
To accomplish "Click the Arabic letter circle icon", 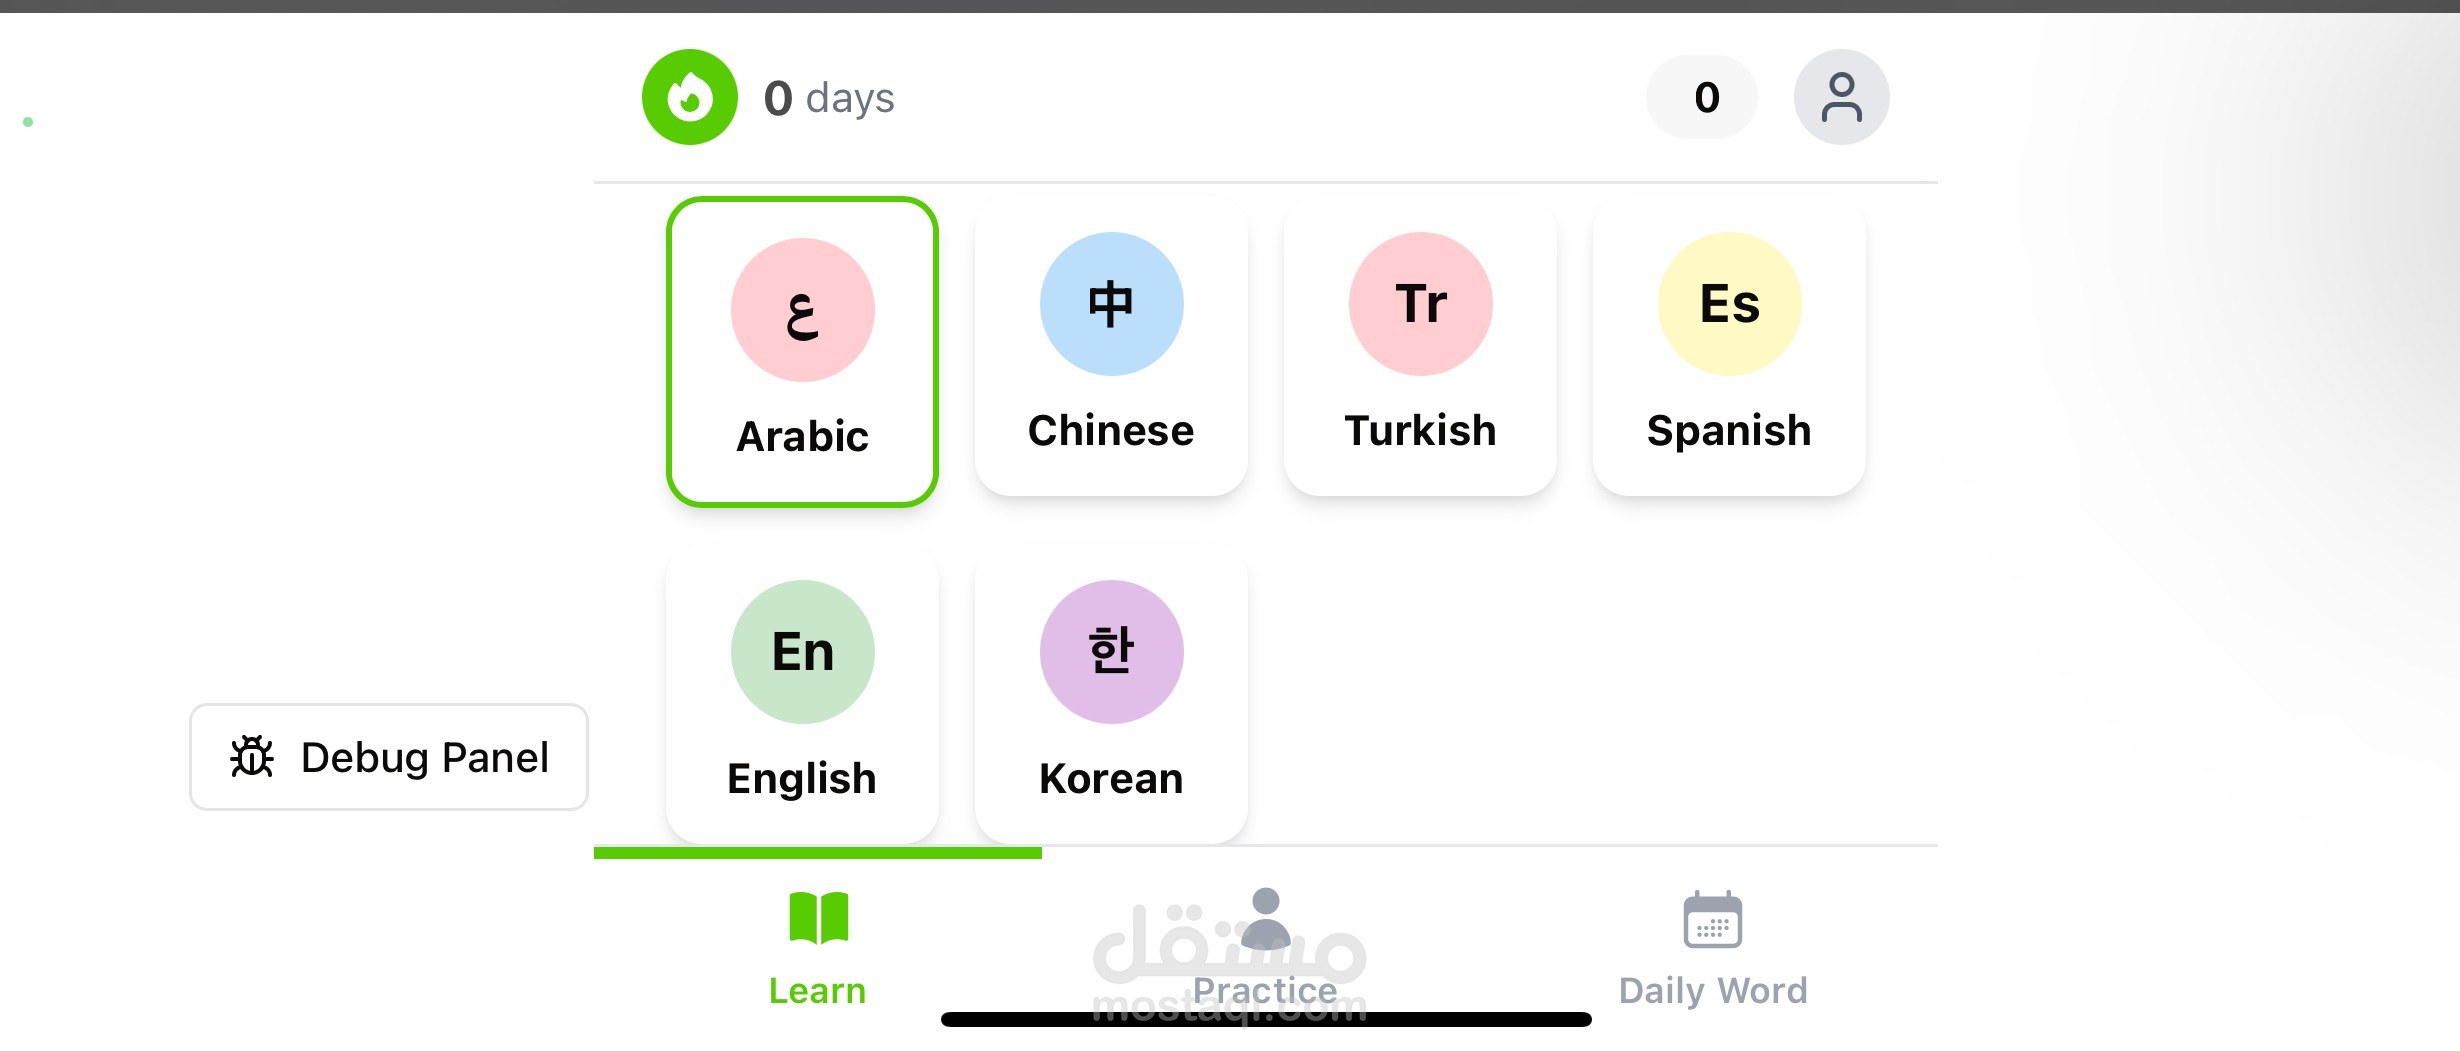I will pos(802,310).
